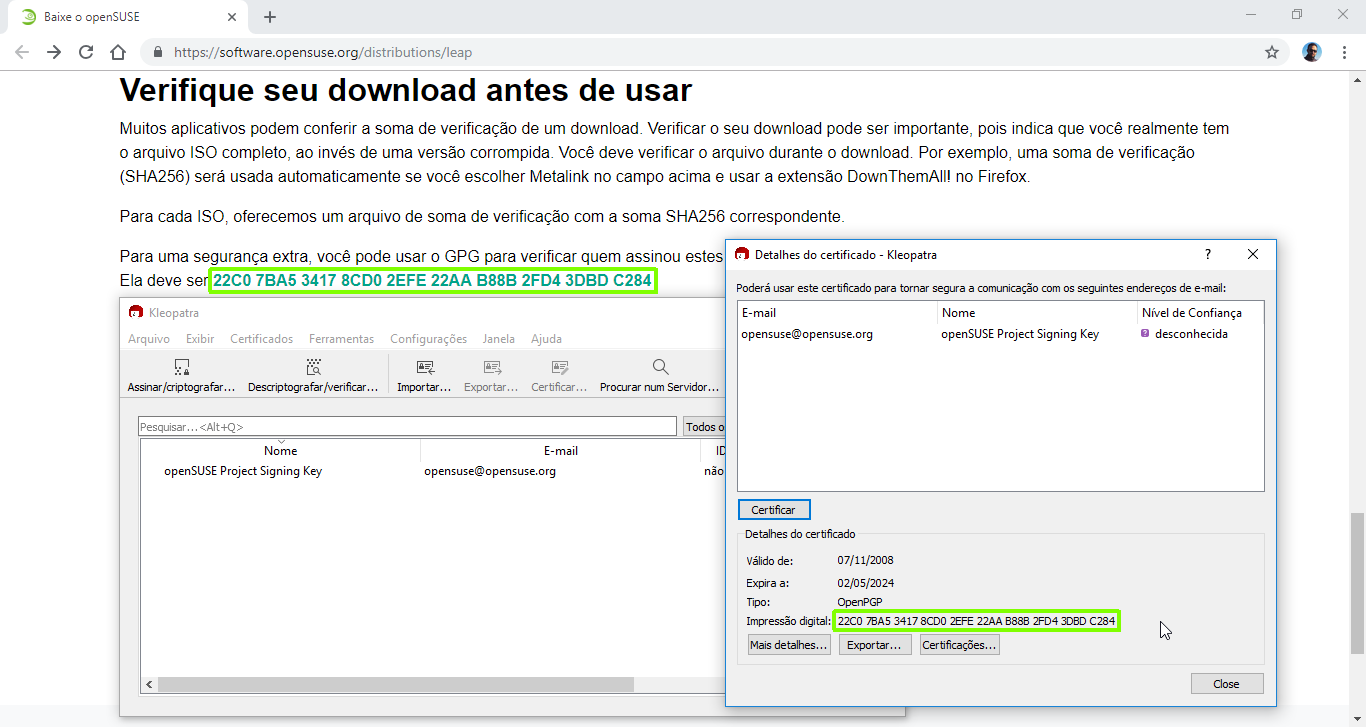
Task: Open the browser three-dot menu
Action: click(x=1344, y=52)
